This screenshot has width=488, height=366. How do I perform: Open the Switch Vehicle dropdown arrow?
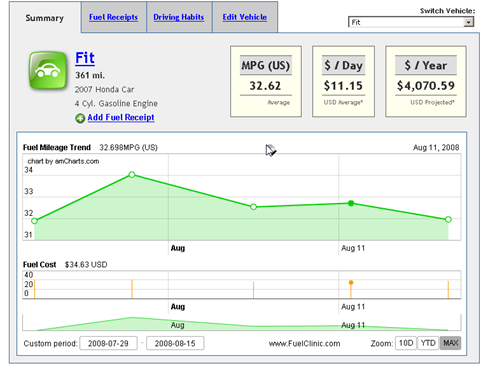point(469,22)
